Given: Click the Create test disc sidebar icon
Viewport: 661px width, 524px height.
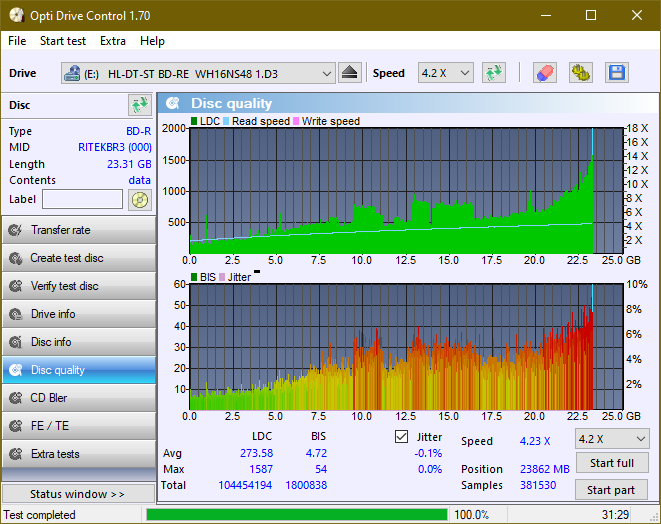Looking at the screenshot, I should coord(16,258).
